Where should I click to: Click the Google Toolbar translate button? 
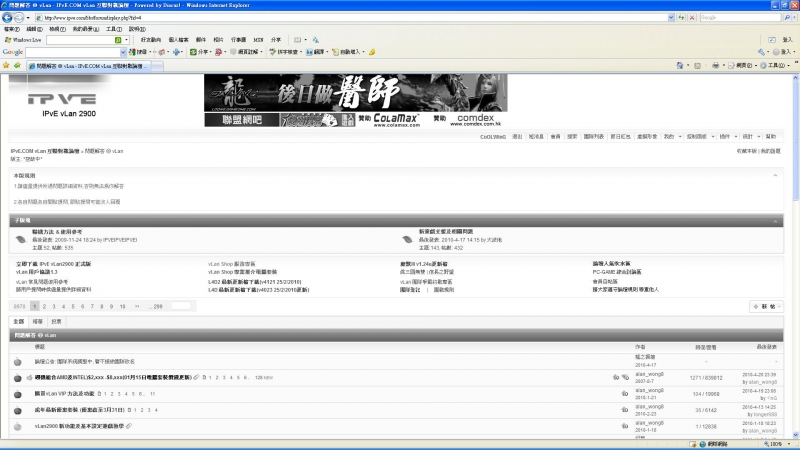coord(315,52)
